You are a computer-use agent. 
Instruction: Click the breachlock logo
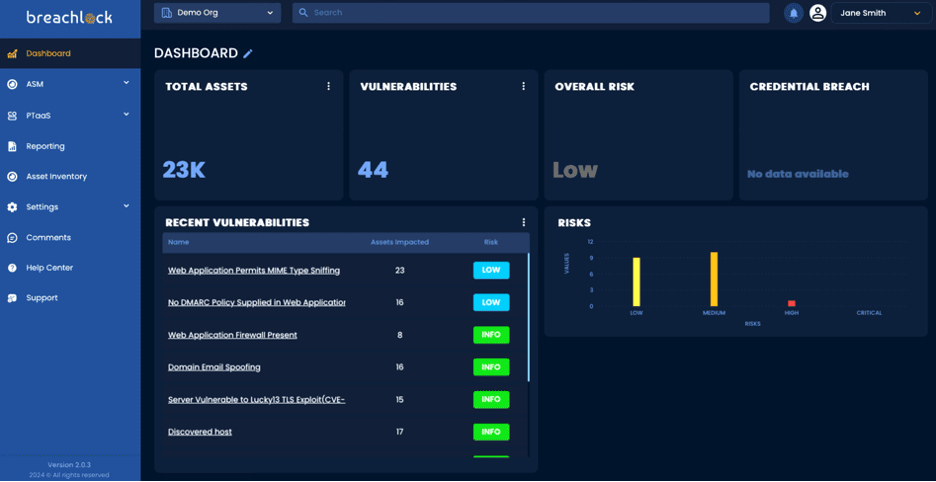(69, 17)
